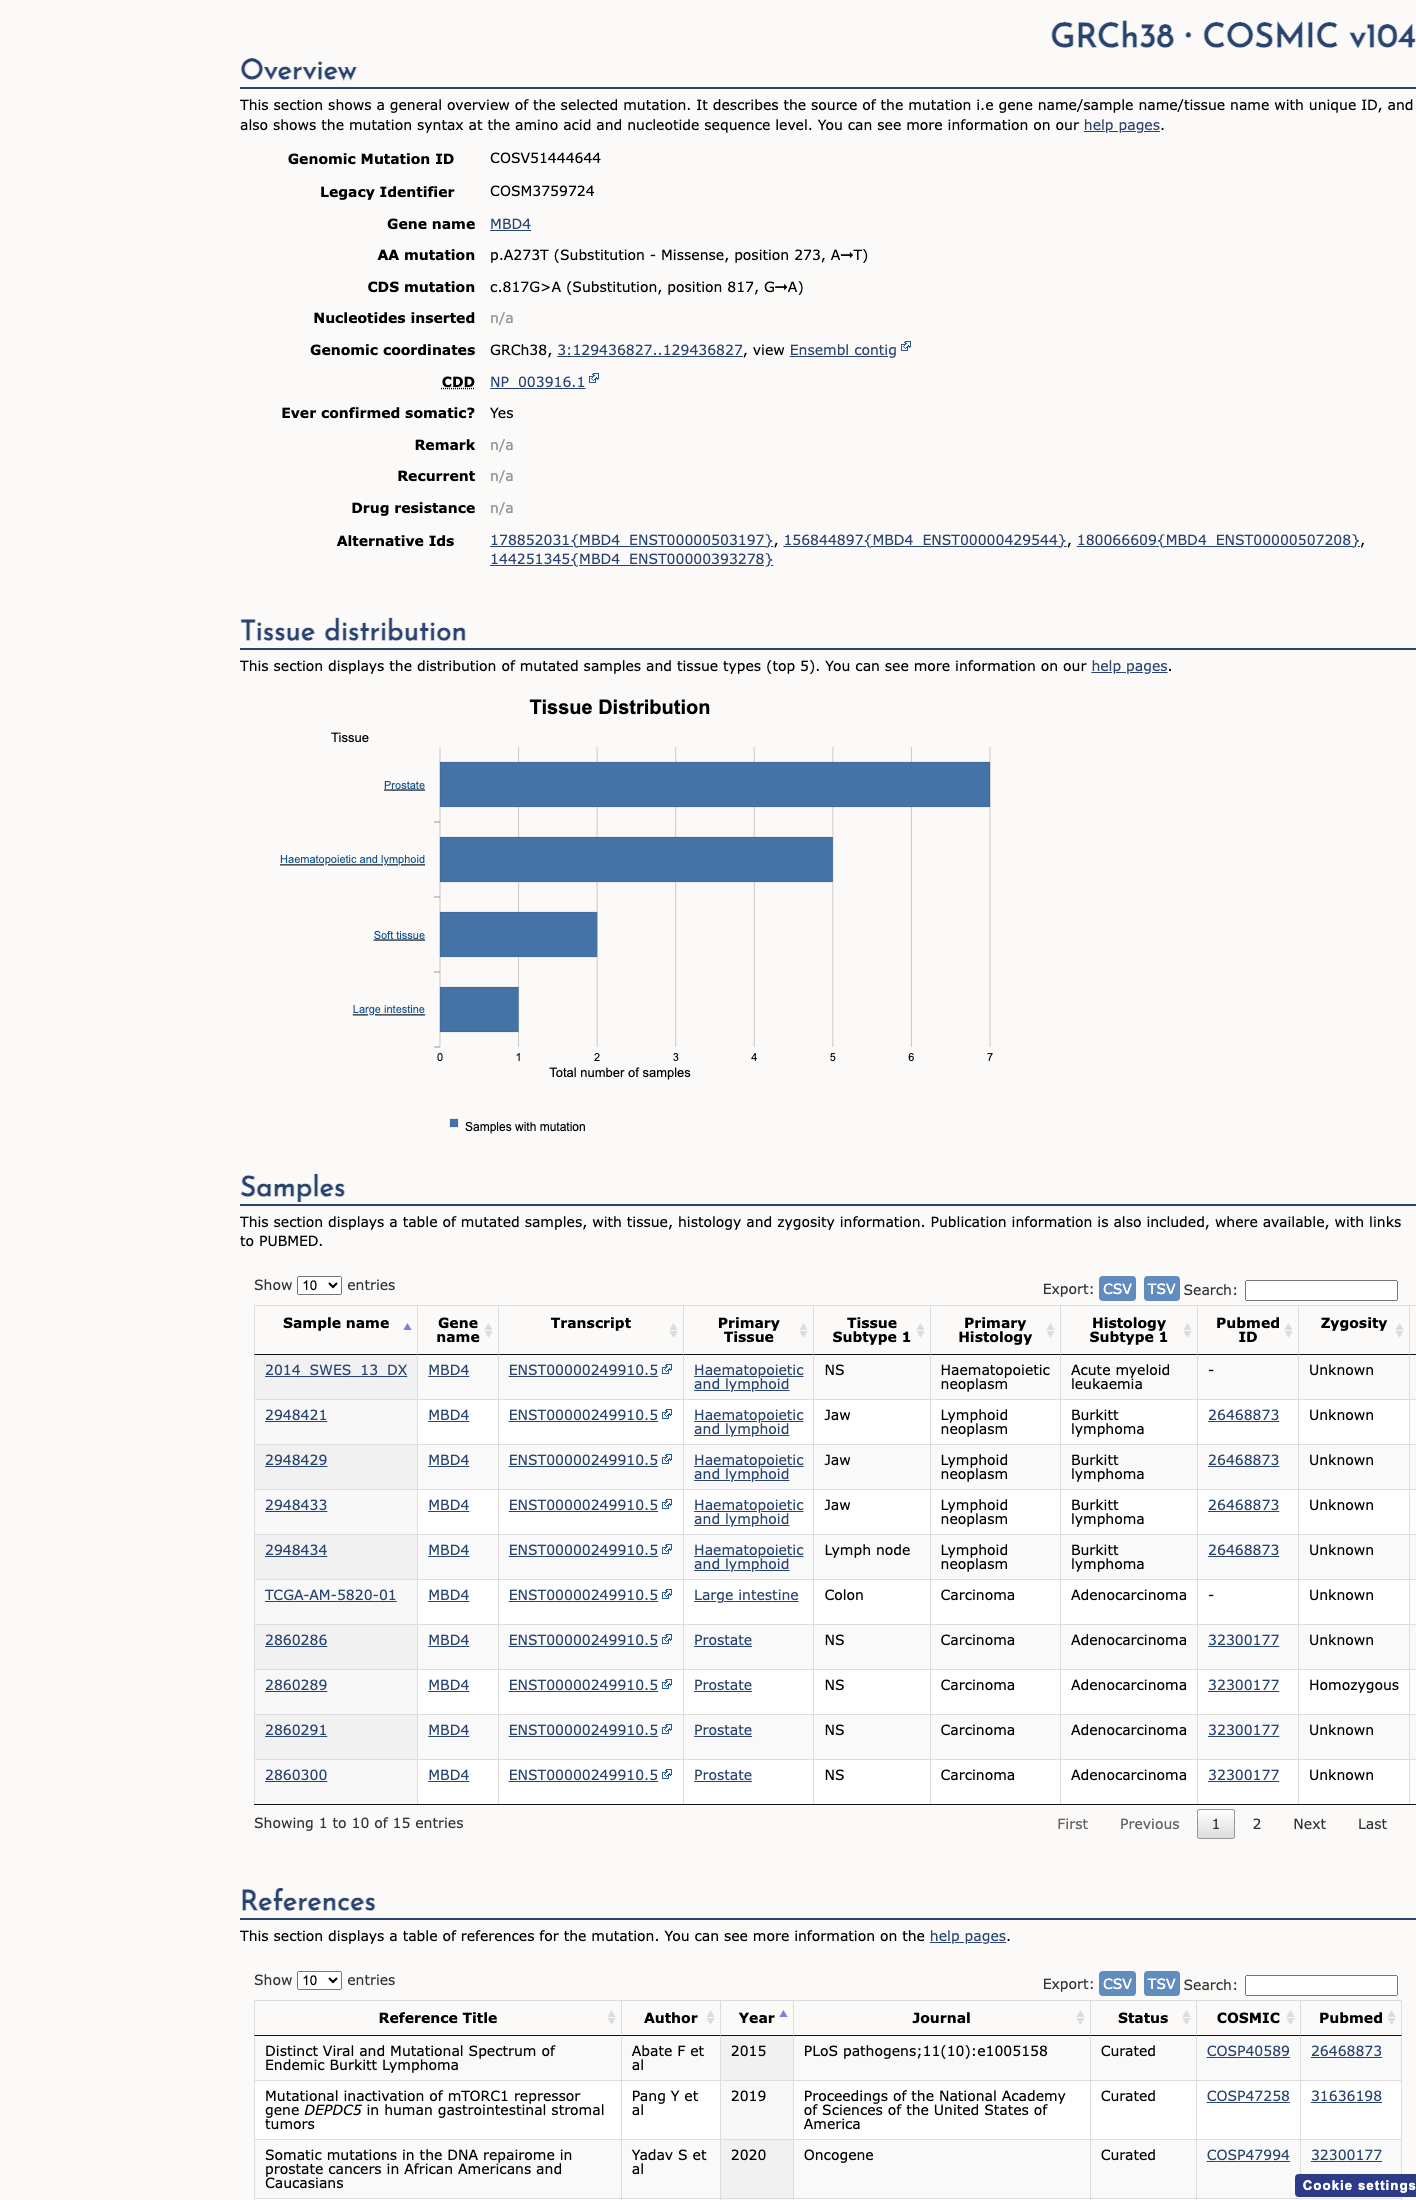The height and width of the screenshot is (2200, 1416).
Task: Click transcript external icon in TCGA-AM-5820-01 row
Action: [x=667, y=1594]
